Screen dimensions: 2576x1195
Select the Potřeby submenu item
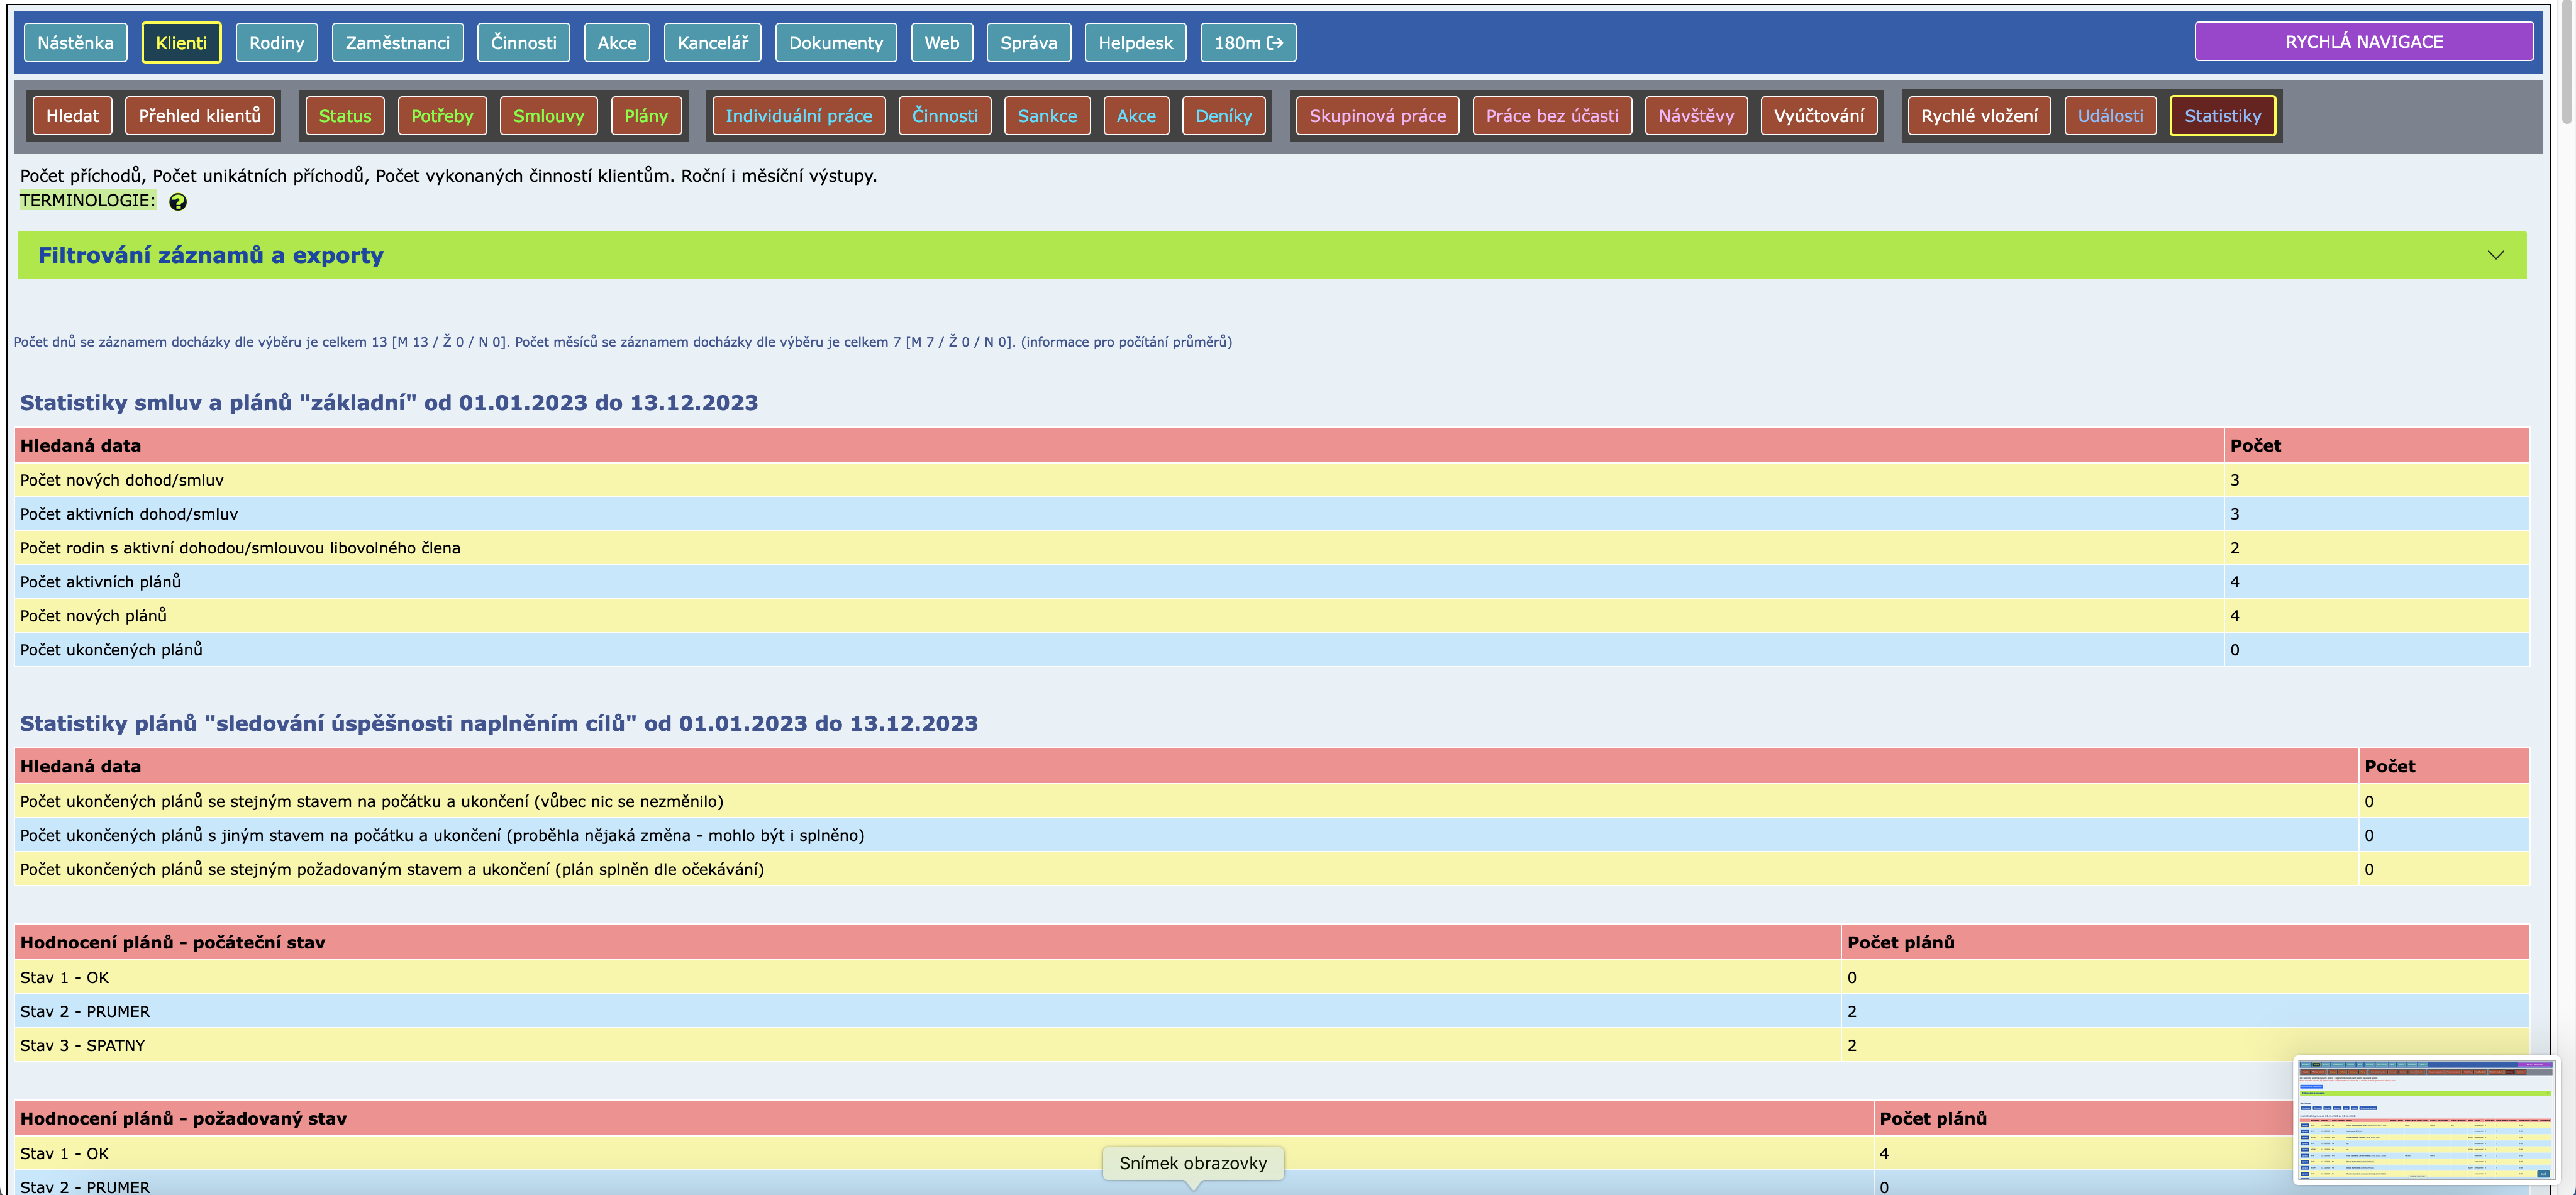pyautogui.click(x=441, y=116)
